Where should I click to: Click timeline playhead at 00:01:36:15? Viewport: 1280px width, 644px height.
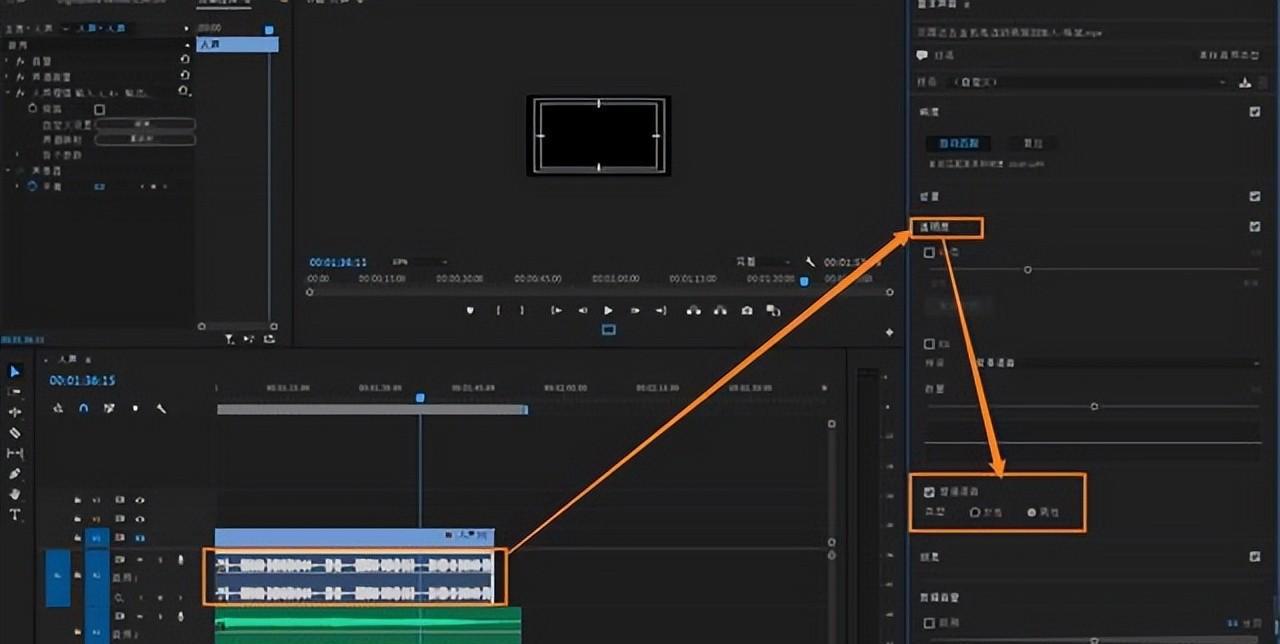[420, 398]
